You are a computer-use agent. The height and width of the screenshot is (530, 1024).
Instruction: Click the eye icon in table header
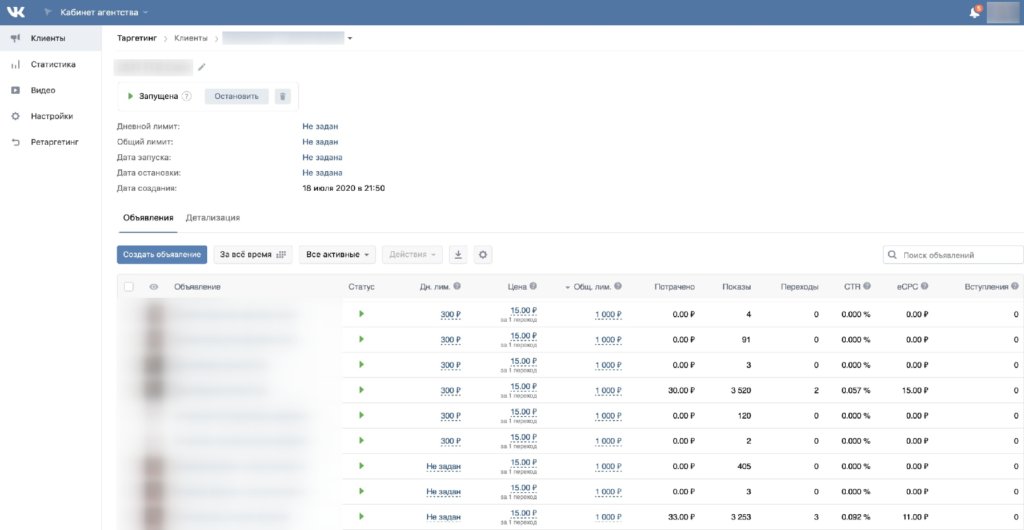click(x=154, y=287)
